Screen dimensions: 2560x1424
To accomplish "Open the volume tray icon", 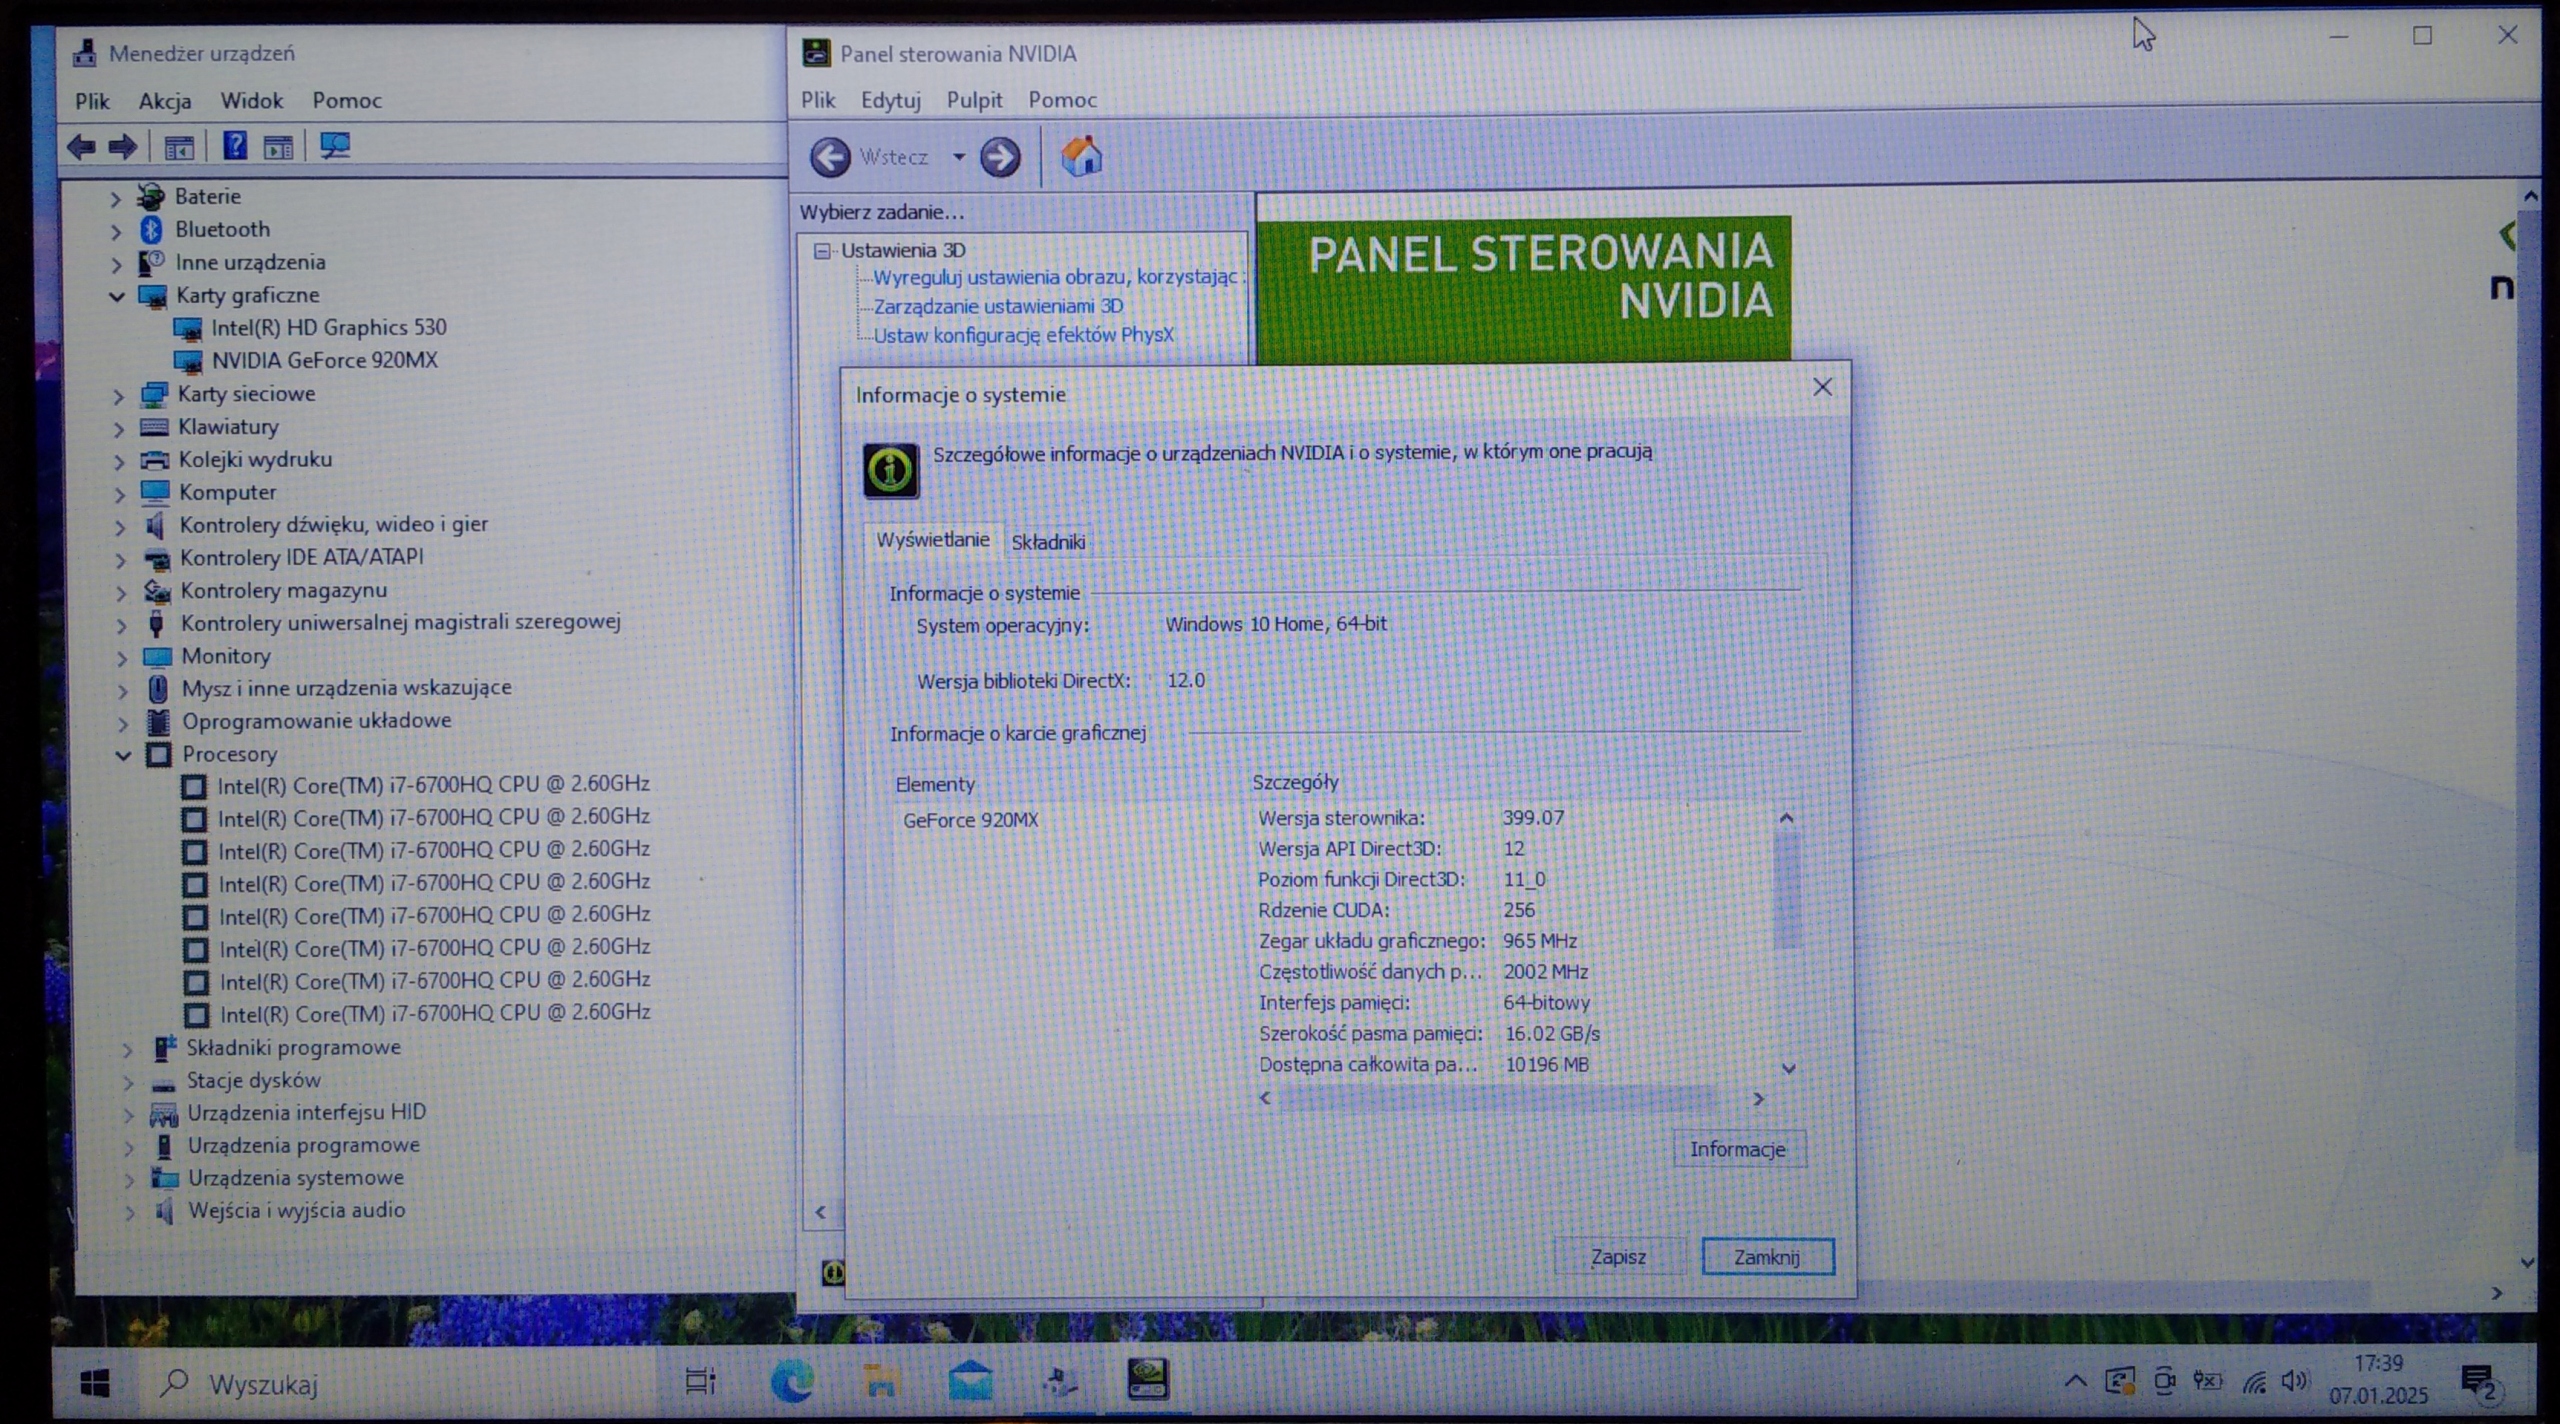I will 2294,1382.
